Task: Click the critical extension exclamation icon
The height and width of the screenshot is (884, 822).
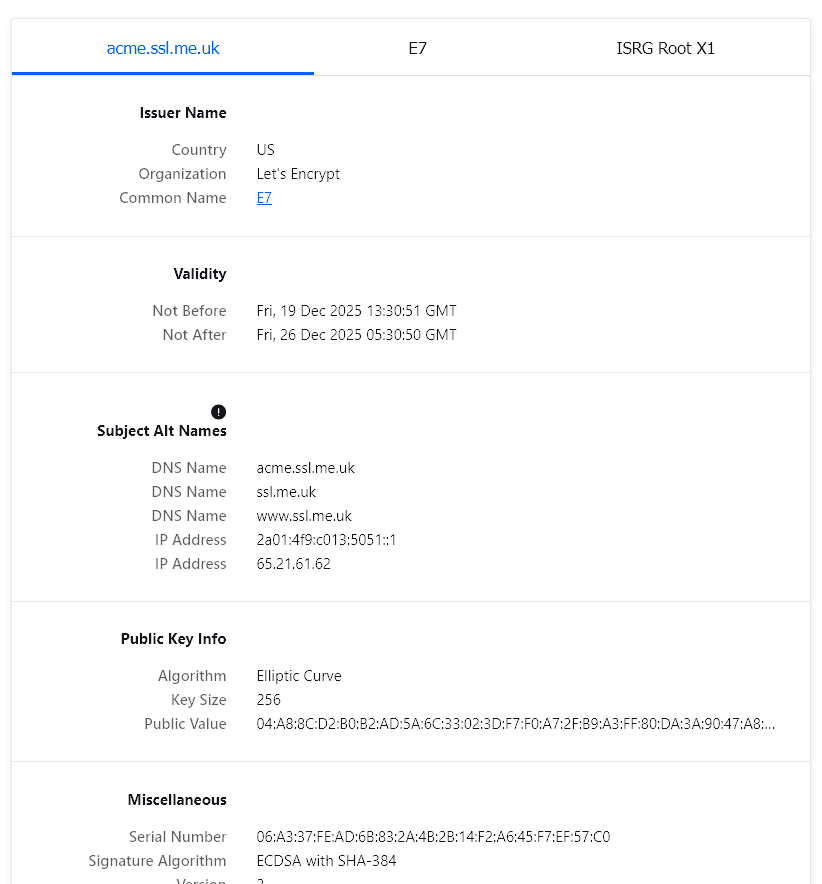Action: tap(219, 412)
